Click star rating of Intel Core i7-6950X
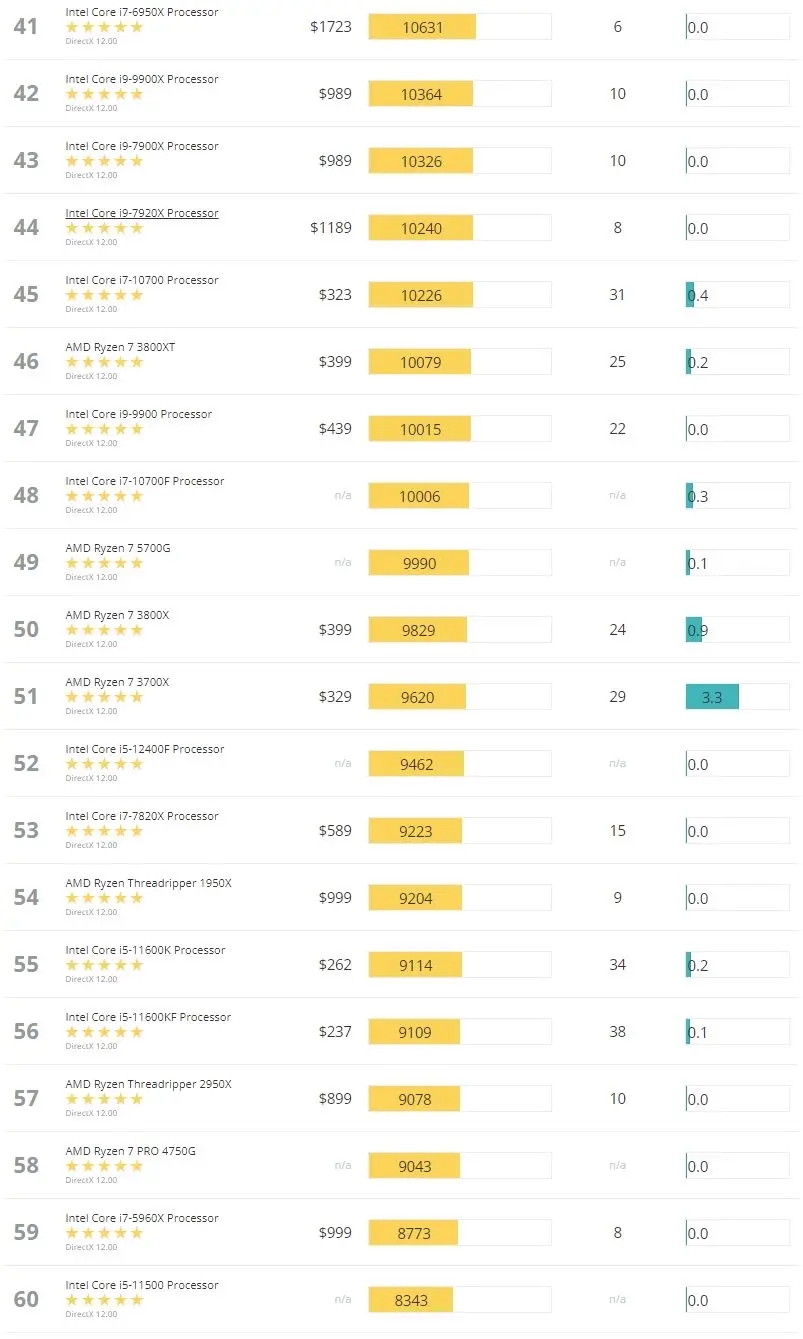This screenshot has height=1339, width=803. 104,27
